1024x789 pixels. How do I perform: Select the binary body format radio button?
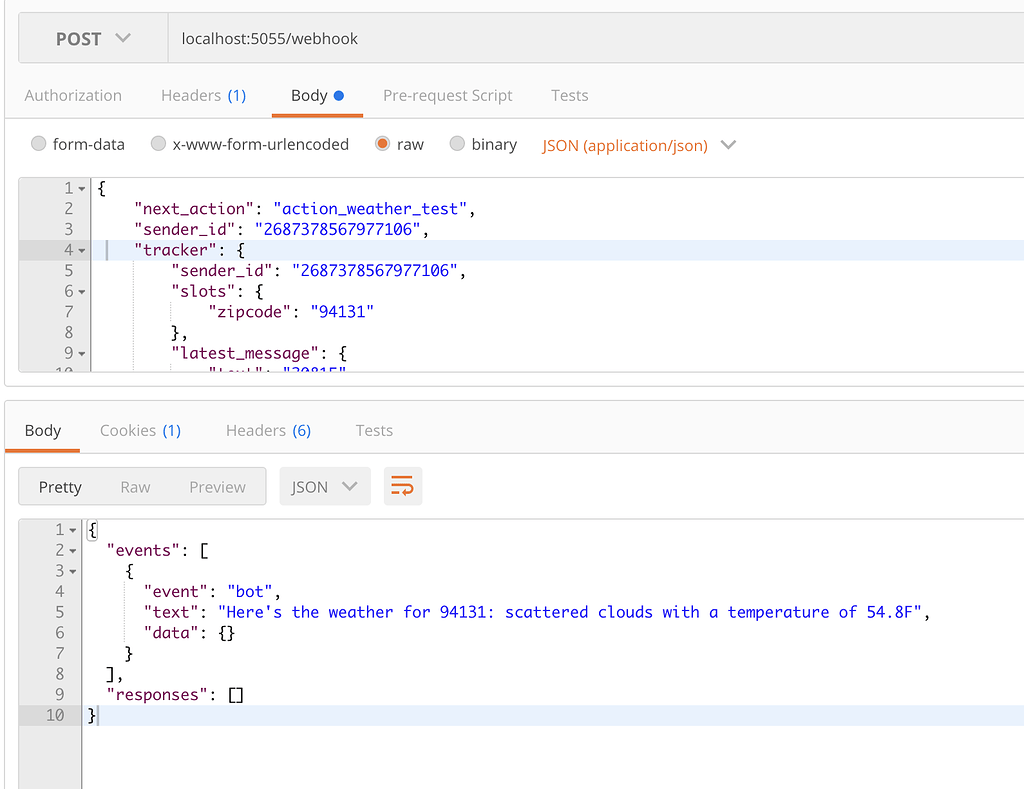tap(457, 144)
